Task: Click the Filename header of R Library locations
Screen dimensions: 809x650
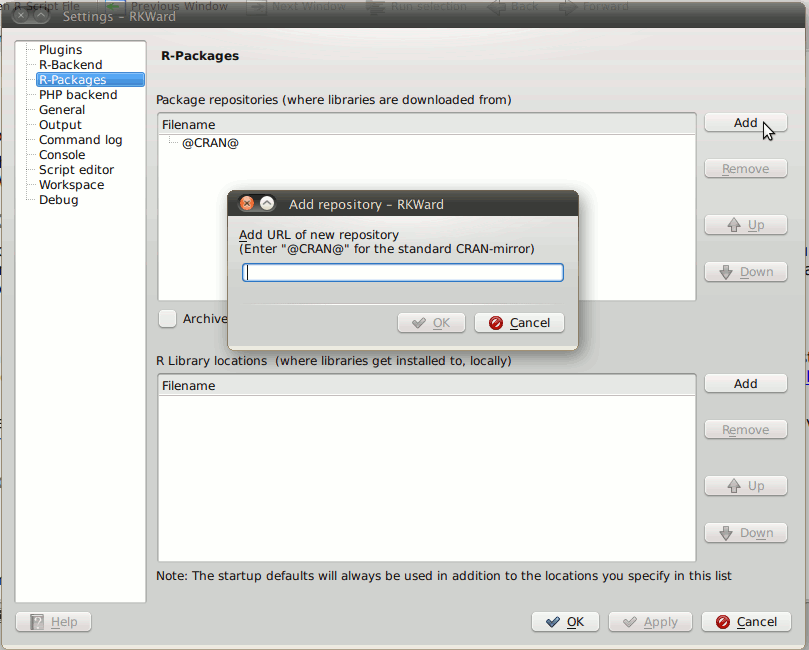Action: pyautogui.click(x=427, y=386)
